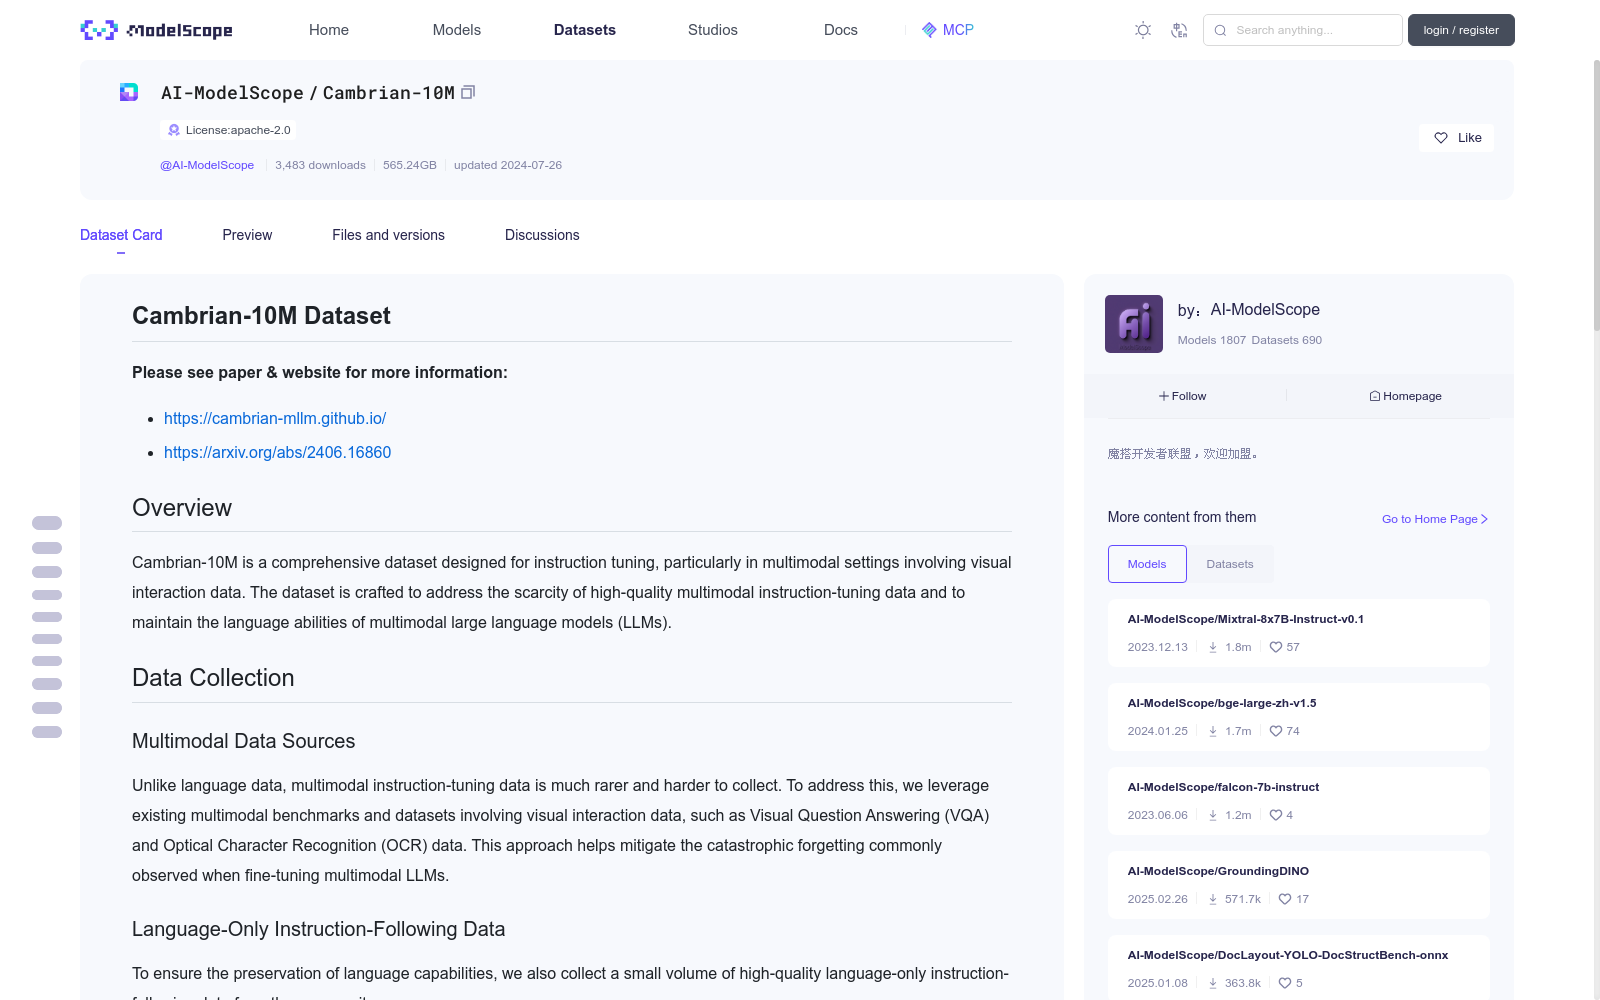The image size is (1600, 1000).
Task: Open the arxiv.org/abs/2406.16860 paper link
Action: (277, 452)
